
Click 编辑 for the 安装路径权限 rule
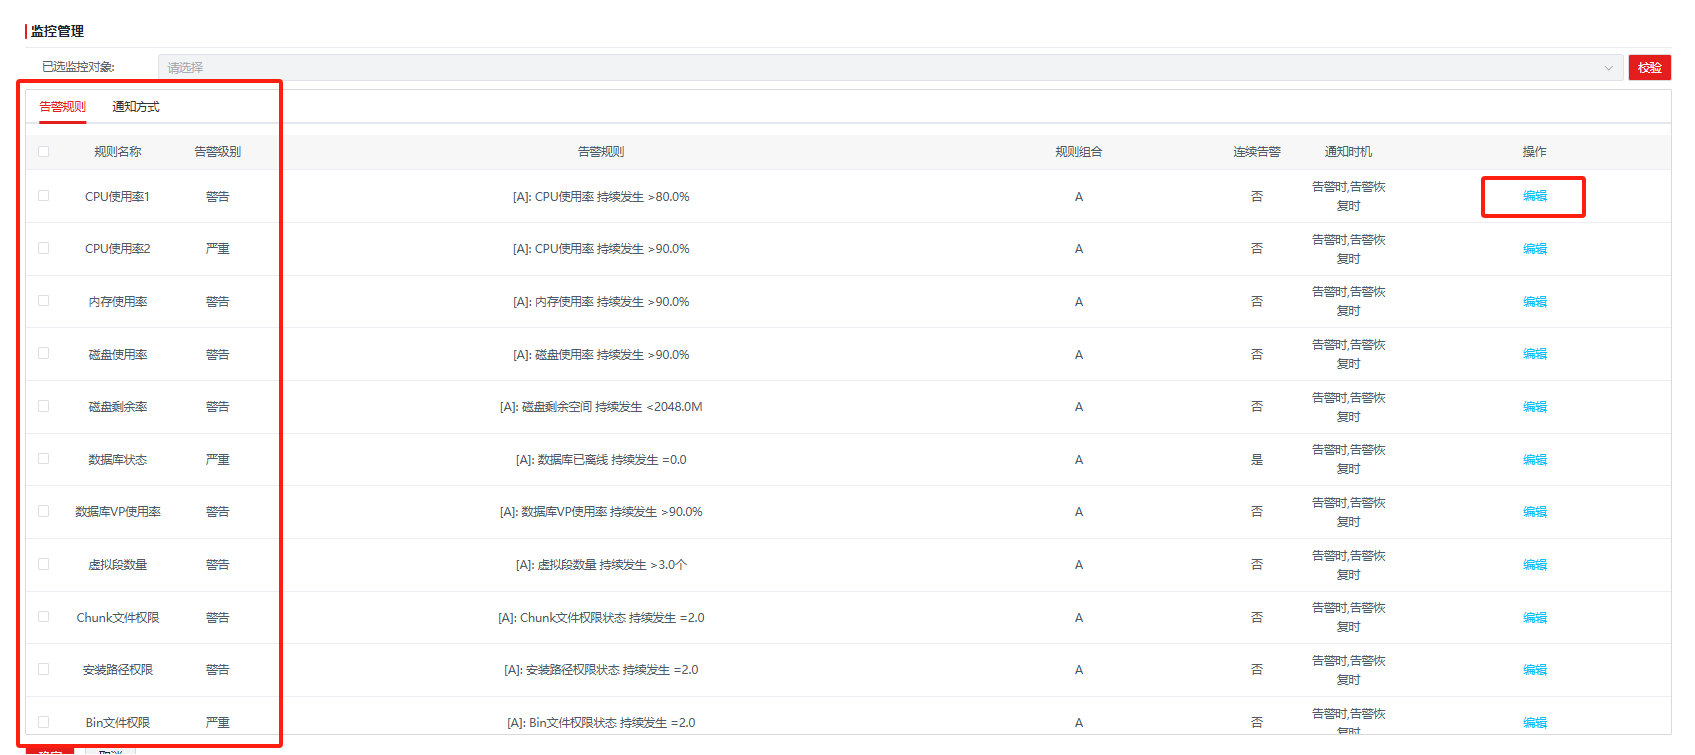[1534, 670]
